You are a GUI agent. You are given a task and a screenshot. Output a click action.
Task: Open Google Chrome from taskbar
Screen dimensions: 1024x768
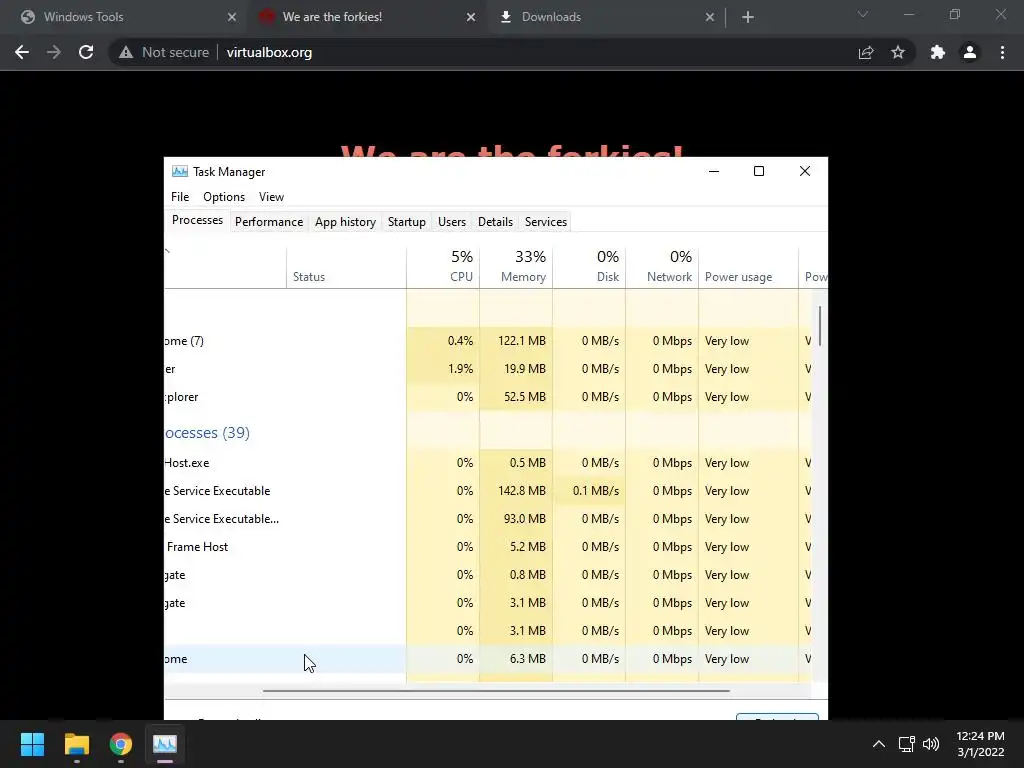(x=121, y=744)
